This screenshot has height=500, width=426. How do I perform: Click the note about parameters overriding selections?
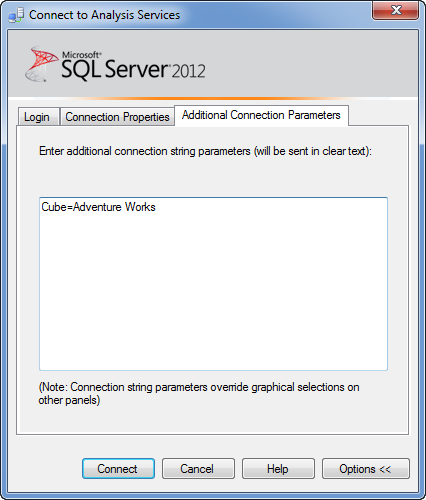click(x=199, y=394)
